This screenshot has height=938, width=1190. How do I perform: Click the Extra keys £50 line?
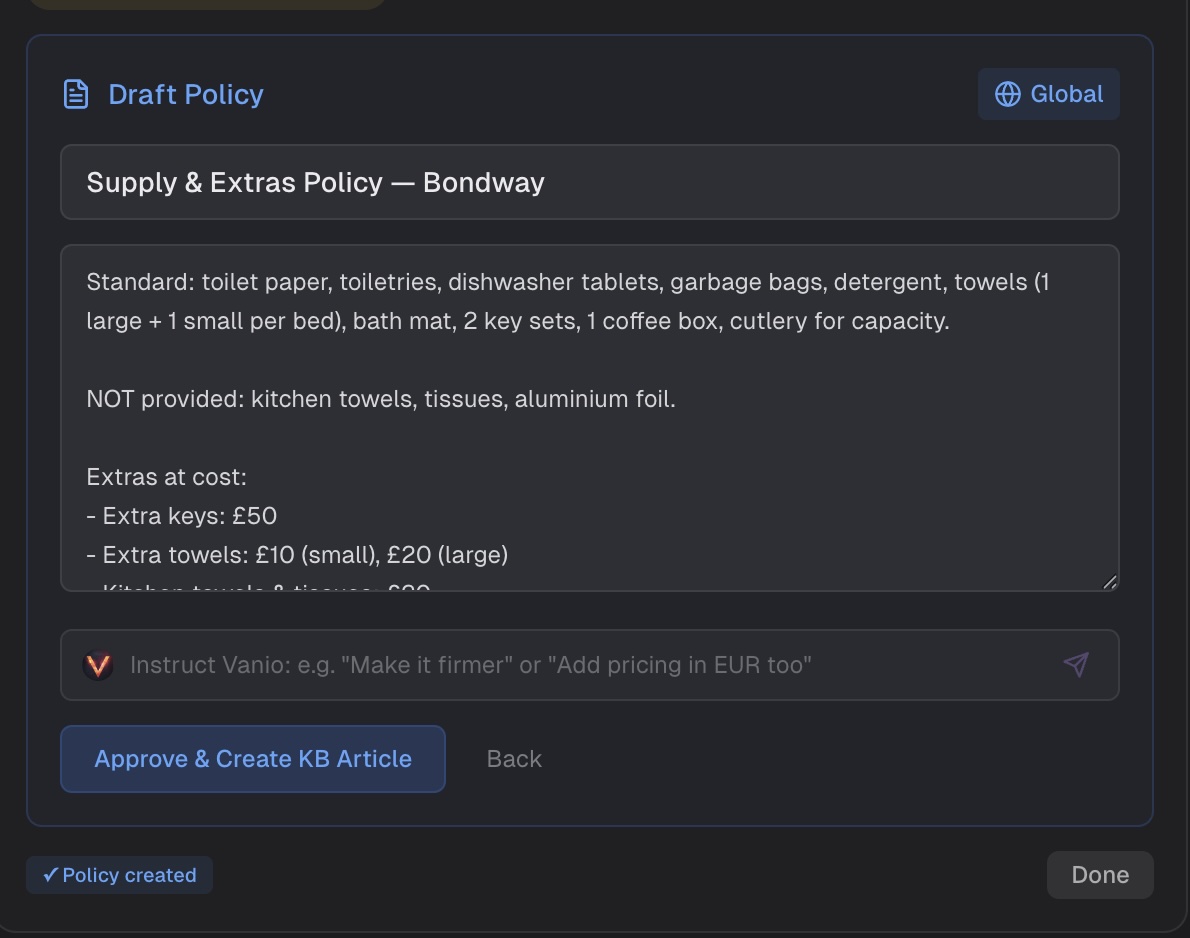189,516
